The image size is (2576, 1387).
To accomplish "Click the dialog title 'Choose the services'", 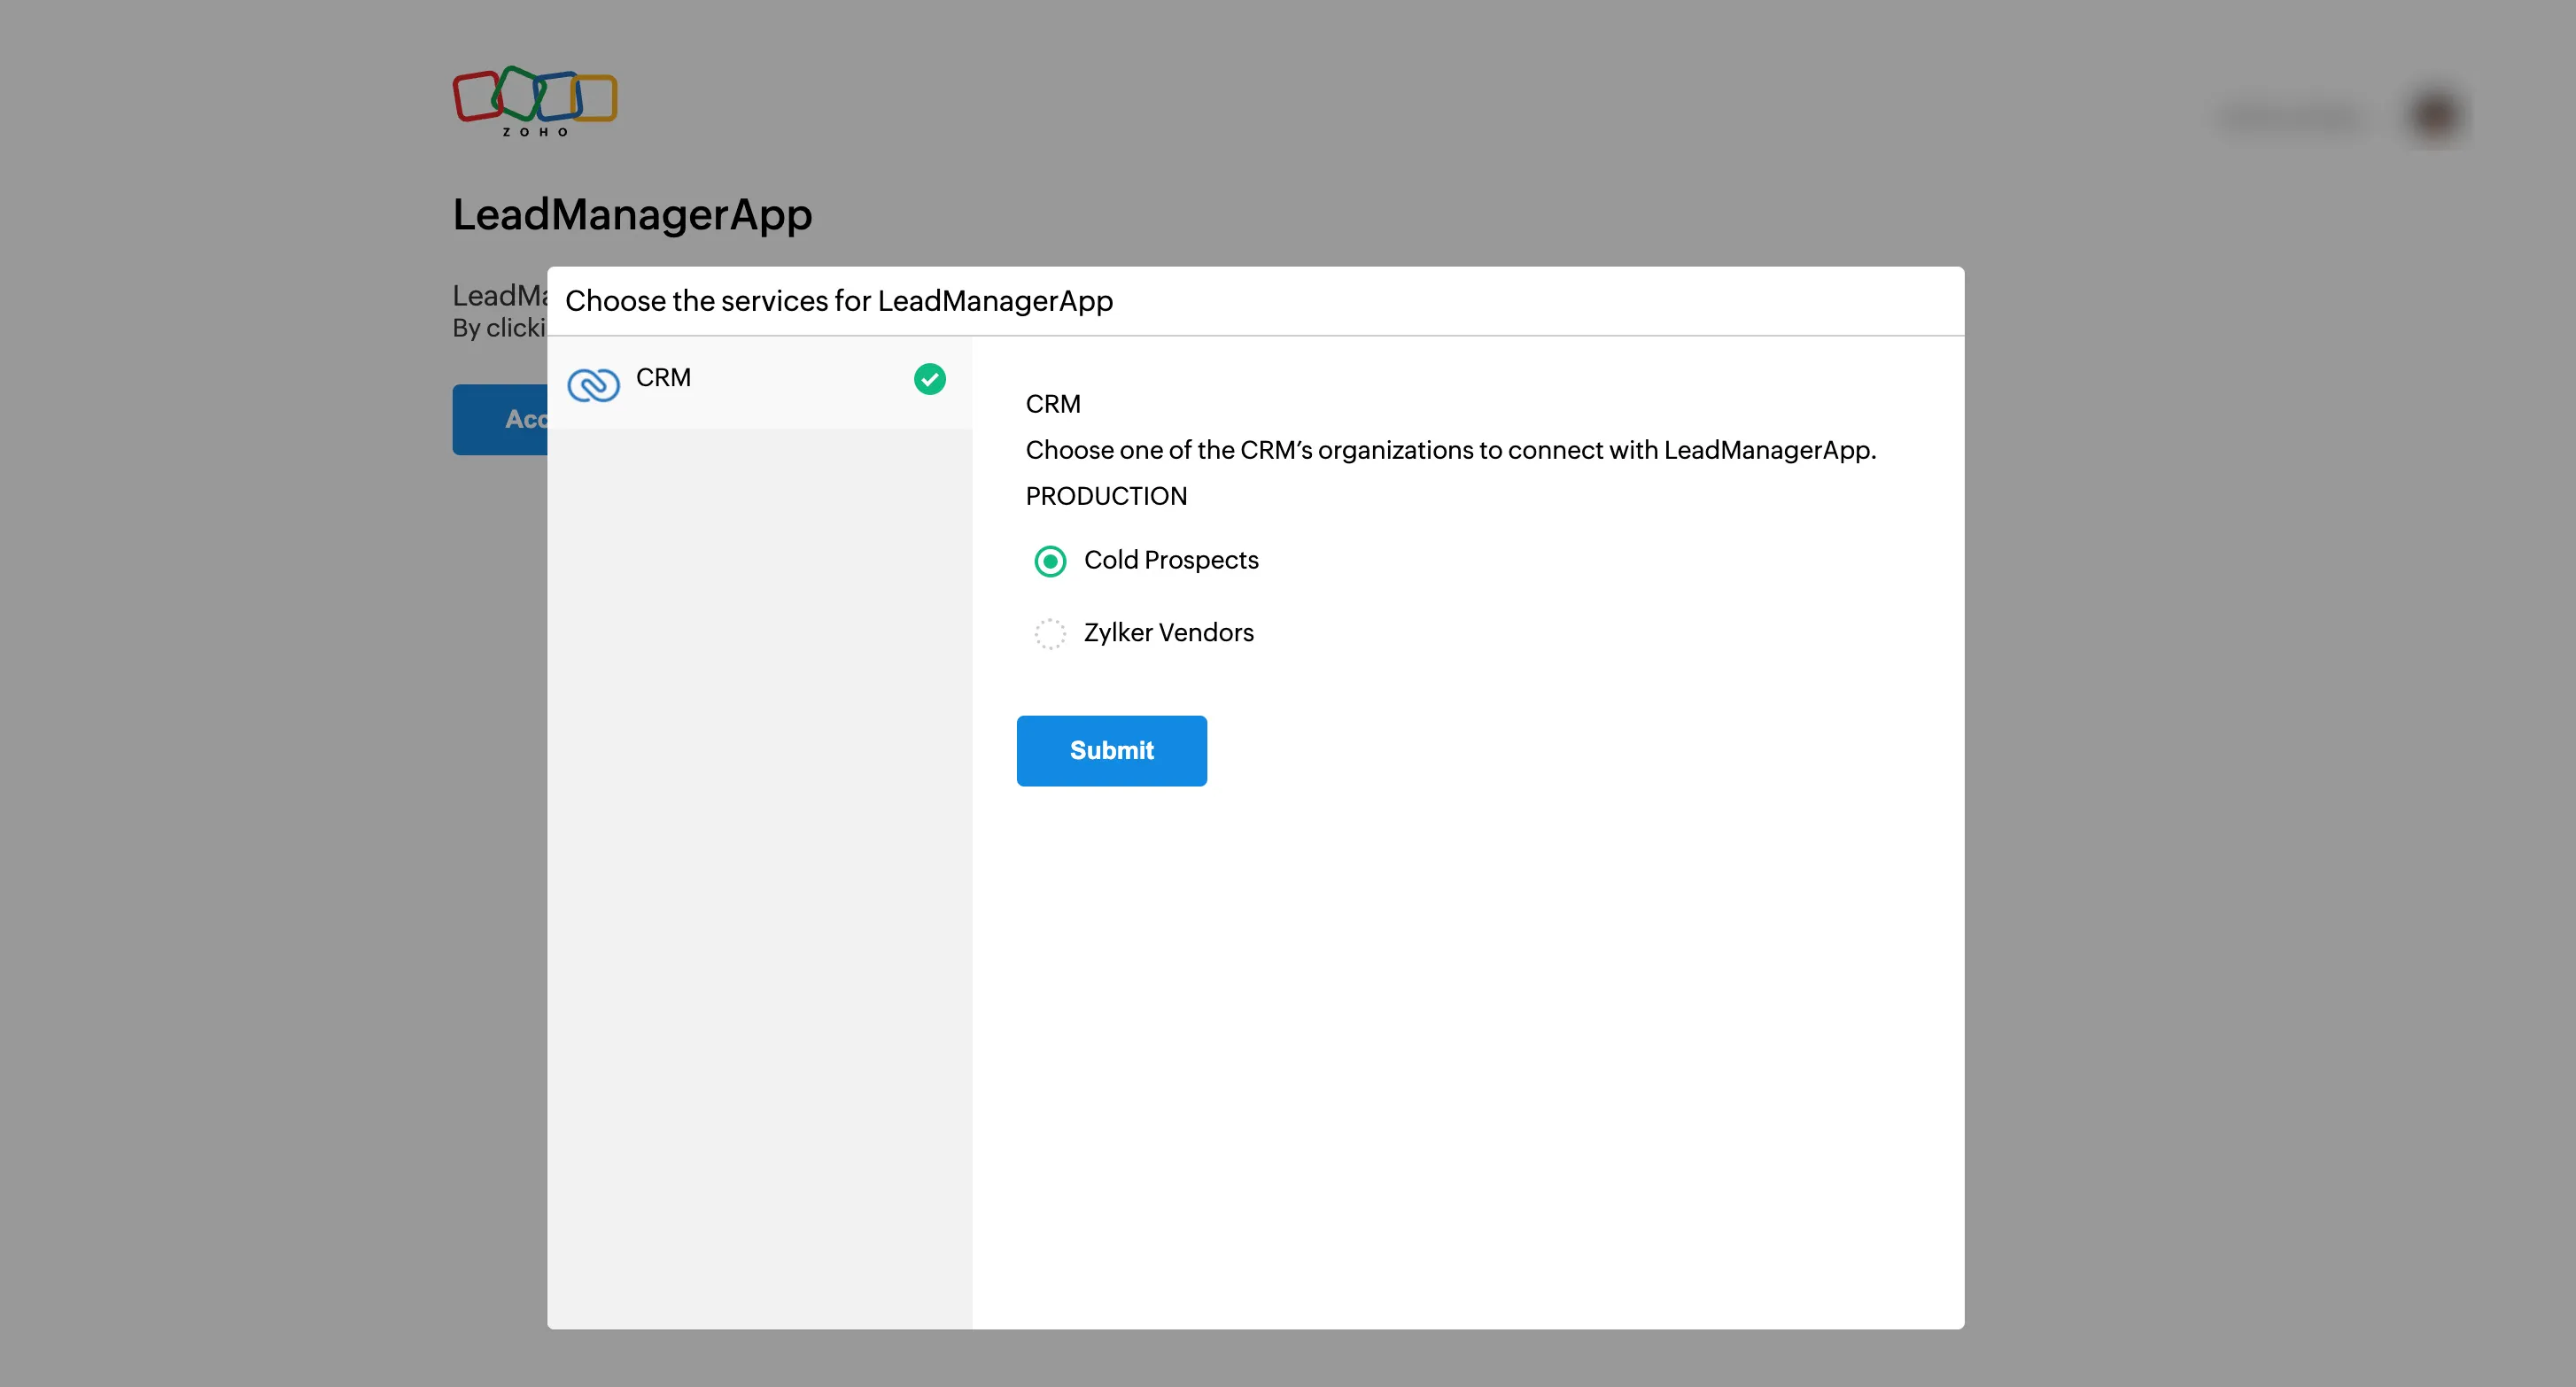I will coord(838,301).
